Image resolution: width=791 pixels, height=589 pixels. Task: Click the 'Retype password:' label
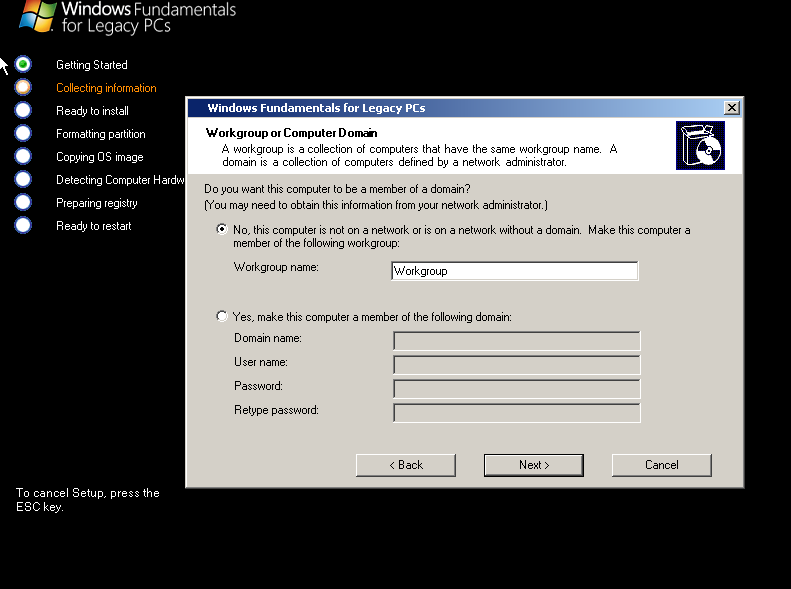click(276, 410)
